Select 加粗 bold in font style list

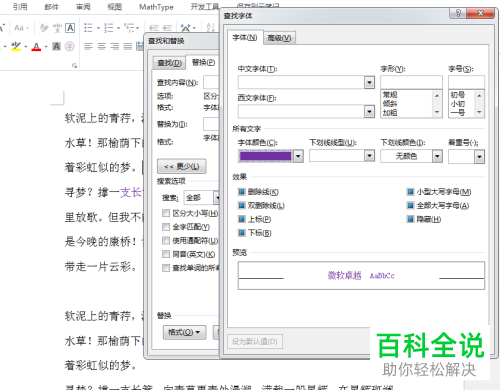click(390, 113)
